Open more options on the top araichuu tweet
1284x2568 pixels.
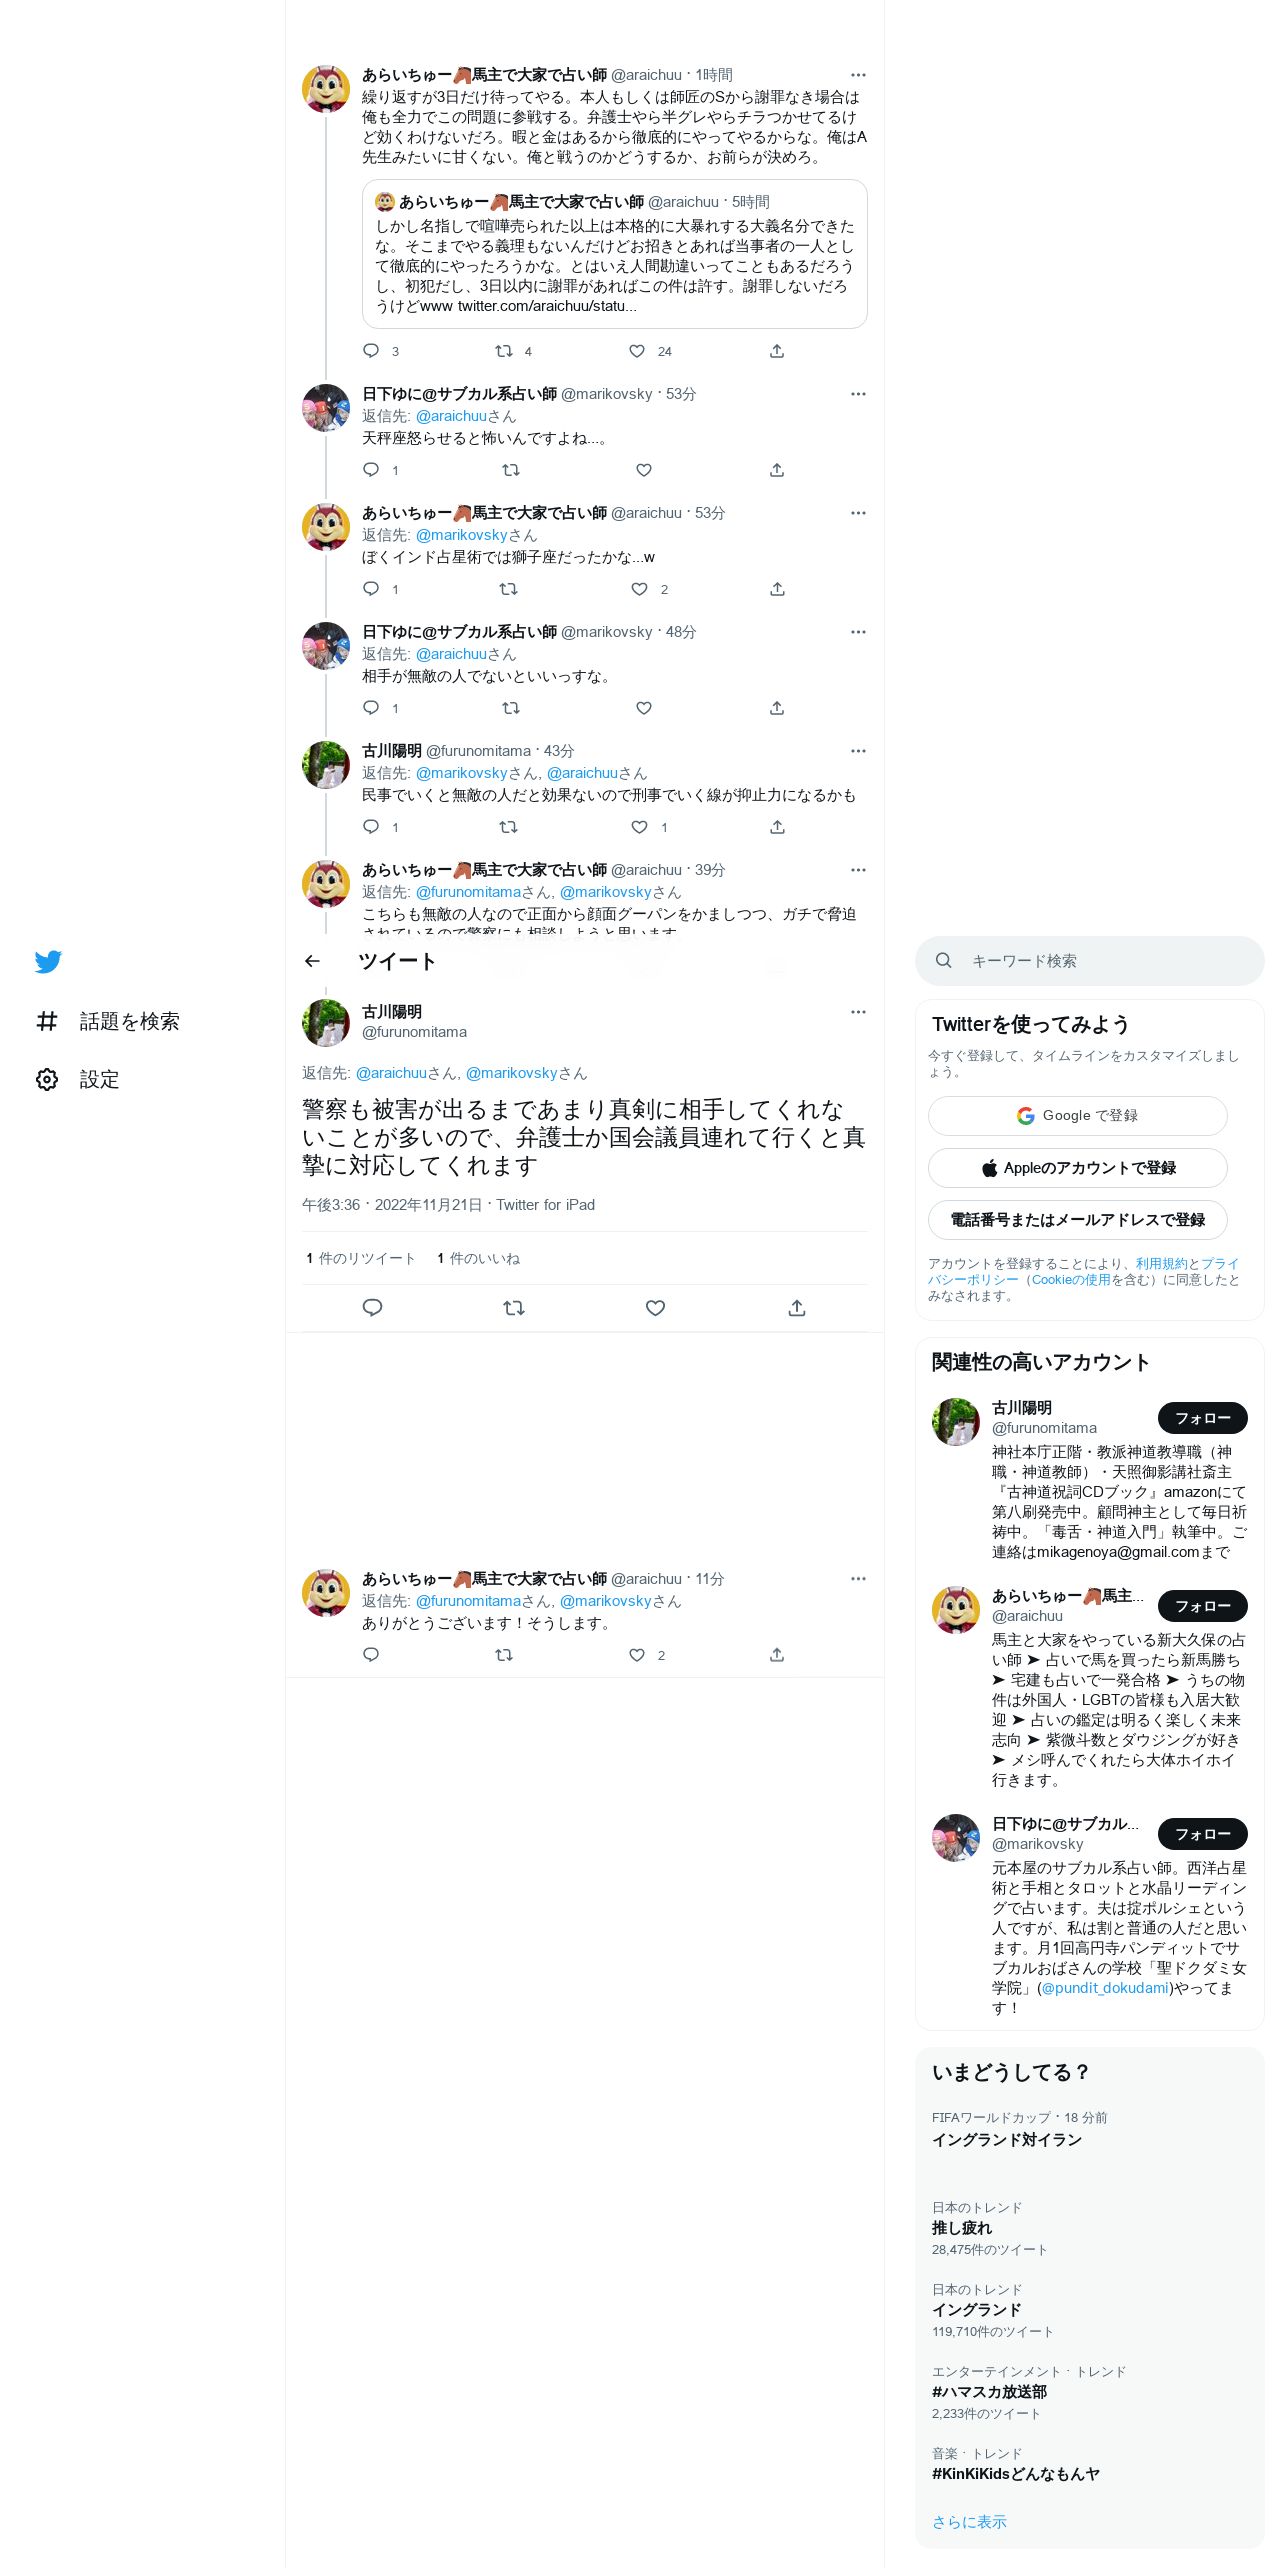pyautogui.click(x=858, y=75)
